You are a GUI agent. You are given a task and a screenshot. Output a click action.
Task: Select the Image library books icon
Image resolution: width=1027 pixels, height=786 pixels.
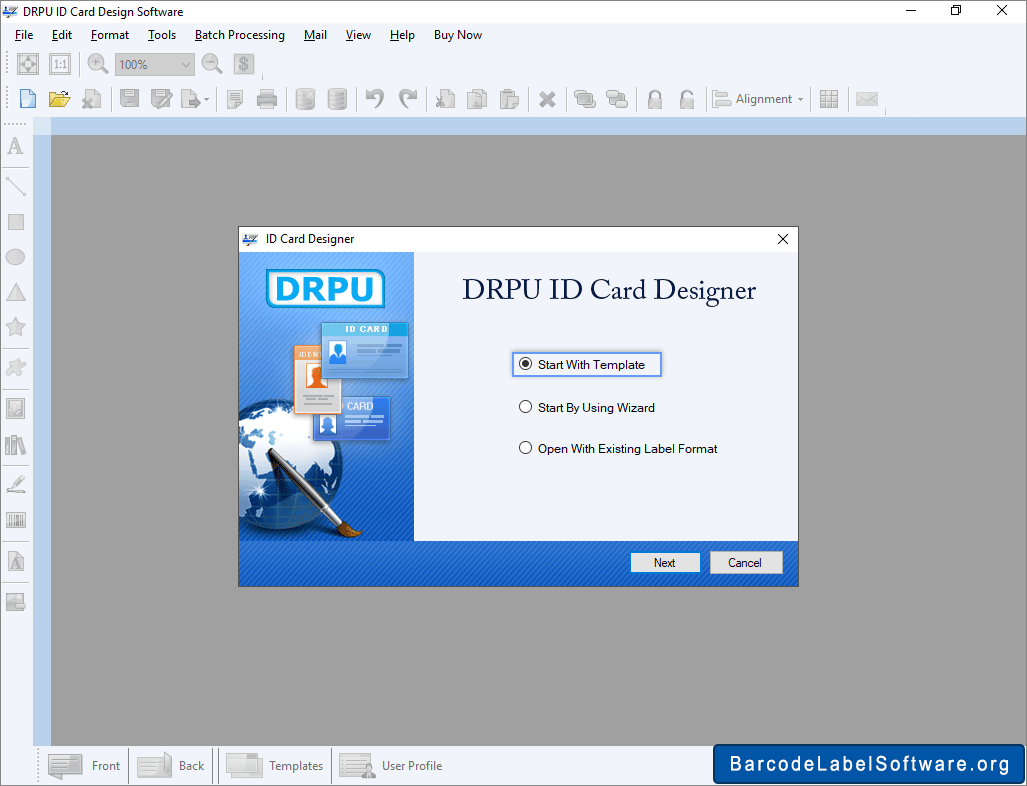[x=16, y=445]
